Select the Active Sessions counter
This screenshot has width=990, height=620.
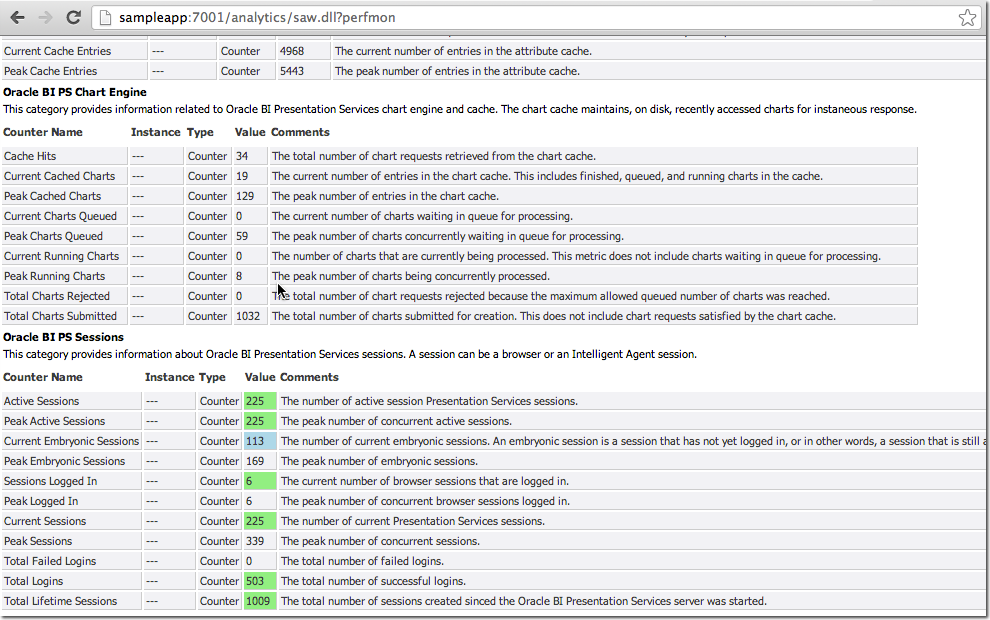(41, 400)
